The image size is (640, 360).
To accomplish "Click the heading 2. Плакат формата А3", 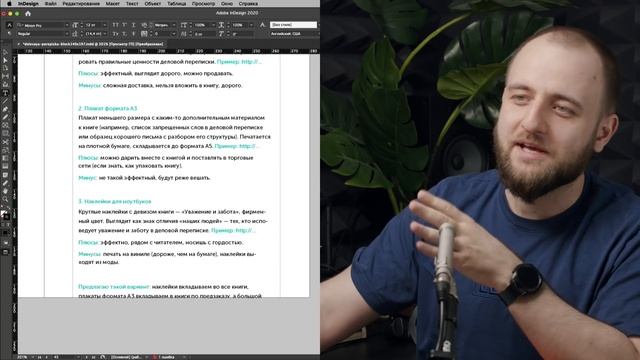I will (108, 109).
